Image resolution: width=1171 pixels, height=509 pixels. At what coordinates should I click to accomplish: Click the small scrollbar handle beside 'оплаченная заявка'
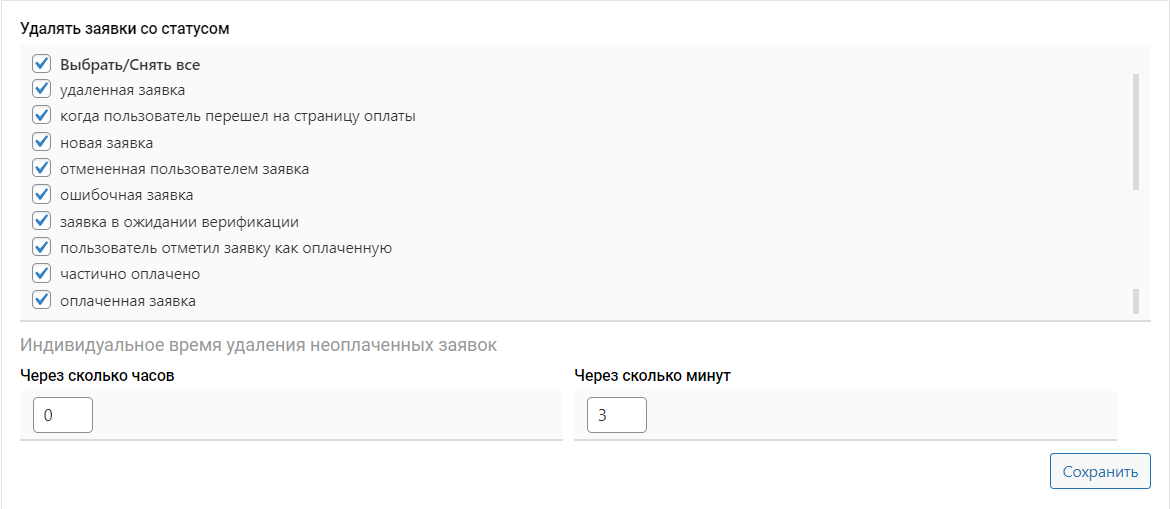[1136, 301]
